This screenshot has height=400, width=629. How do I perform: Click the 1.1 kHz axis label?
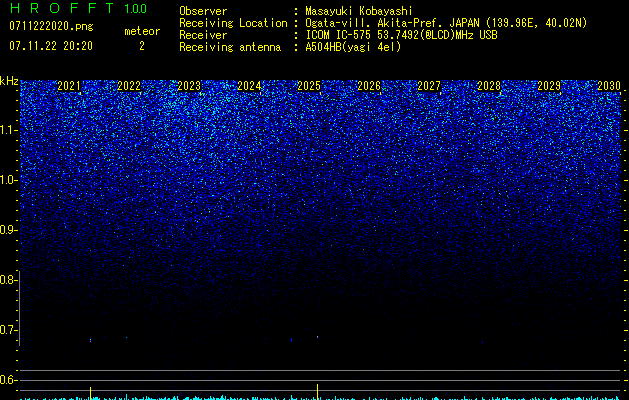pos(8,130)
